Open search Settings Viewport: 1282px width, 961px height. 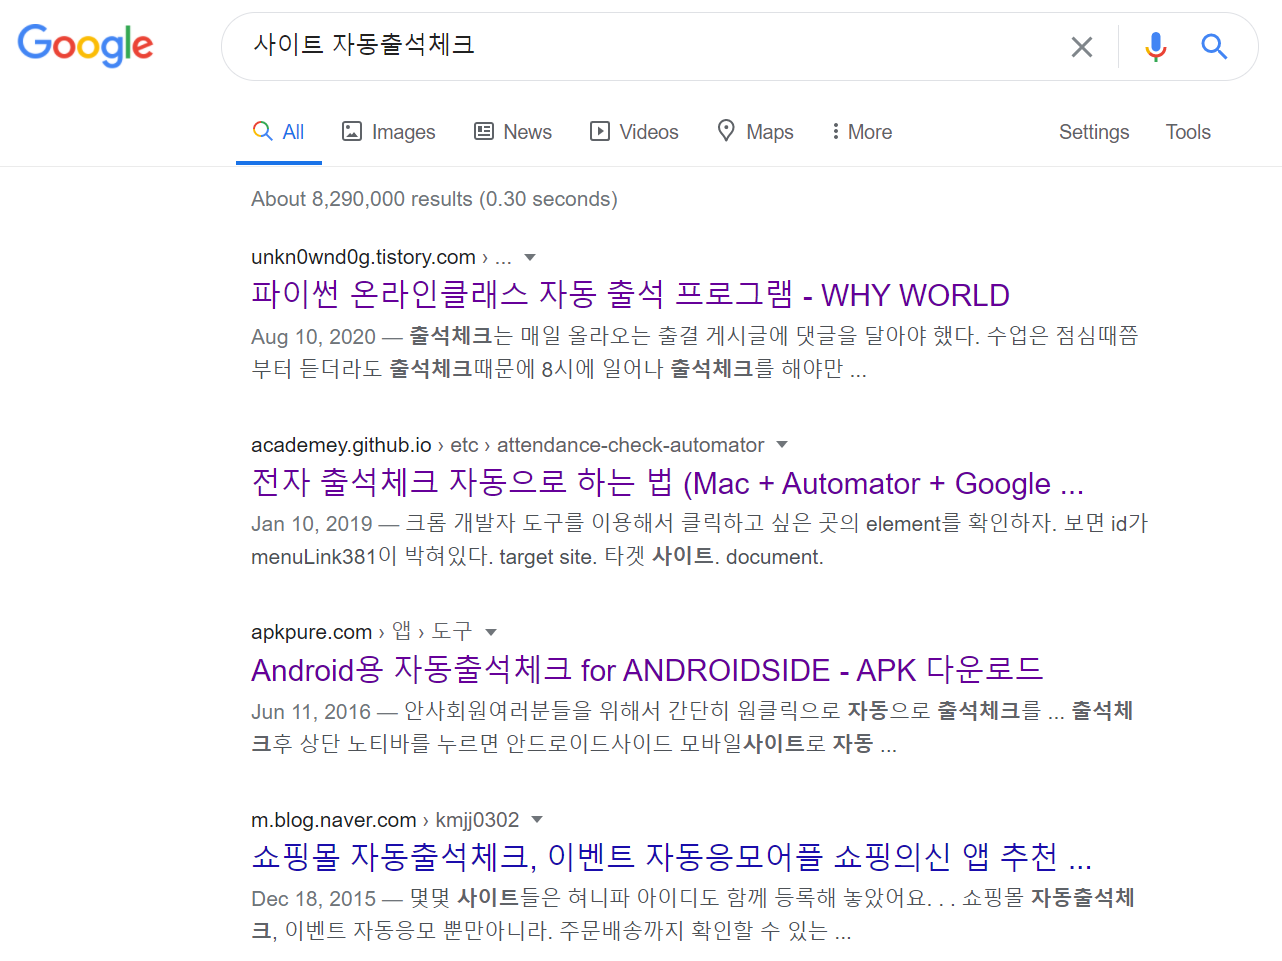point(1094,132)
